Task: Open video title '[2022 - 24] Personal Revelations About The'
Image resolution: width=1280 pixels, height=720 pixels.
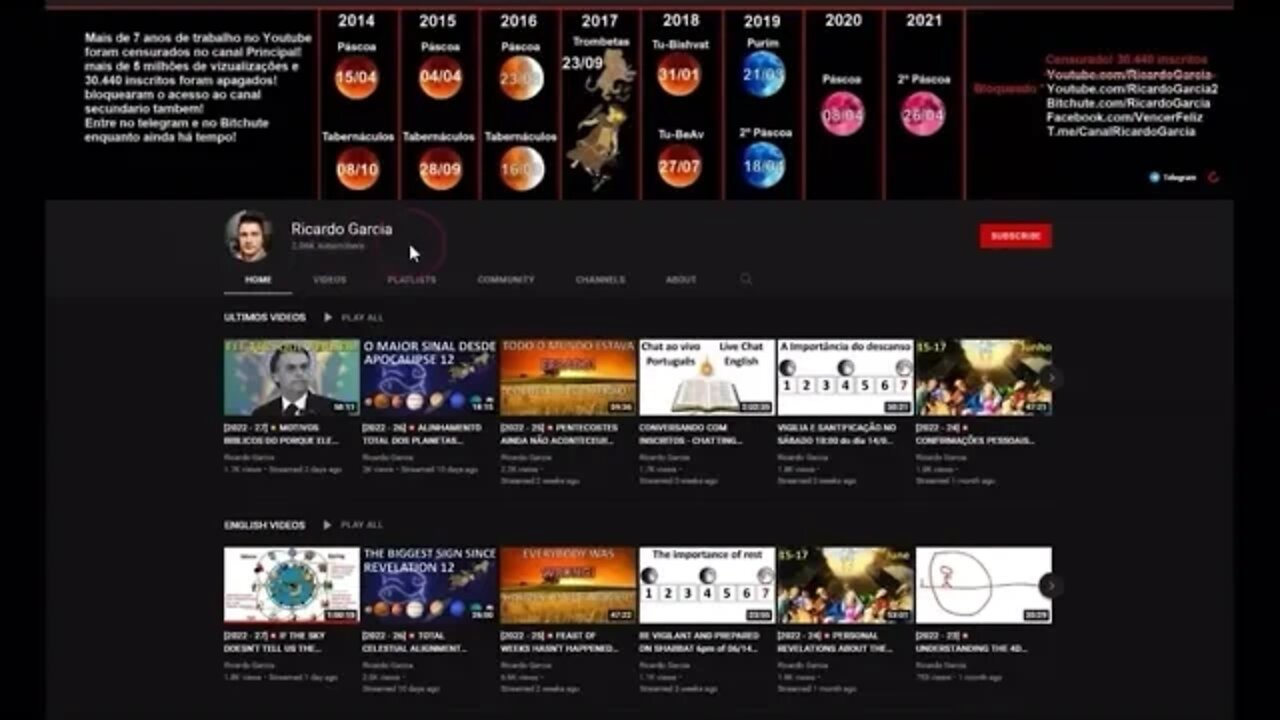Action: [835, 642]
